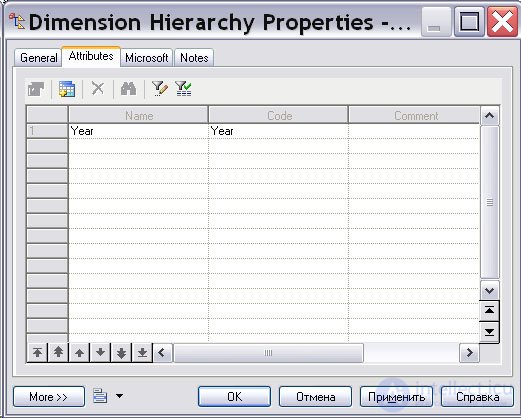The image size is (521, 418).
Task: Delete selected attribute with X icon
Action: point(98,89)
